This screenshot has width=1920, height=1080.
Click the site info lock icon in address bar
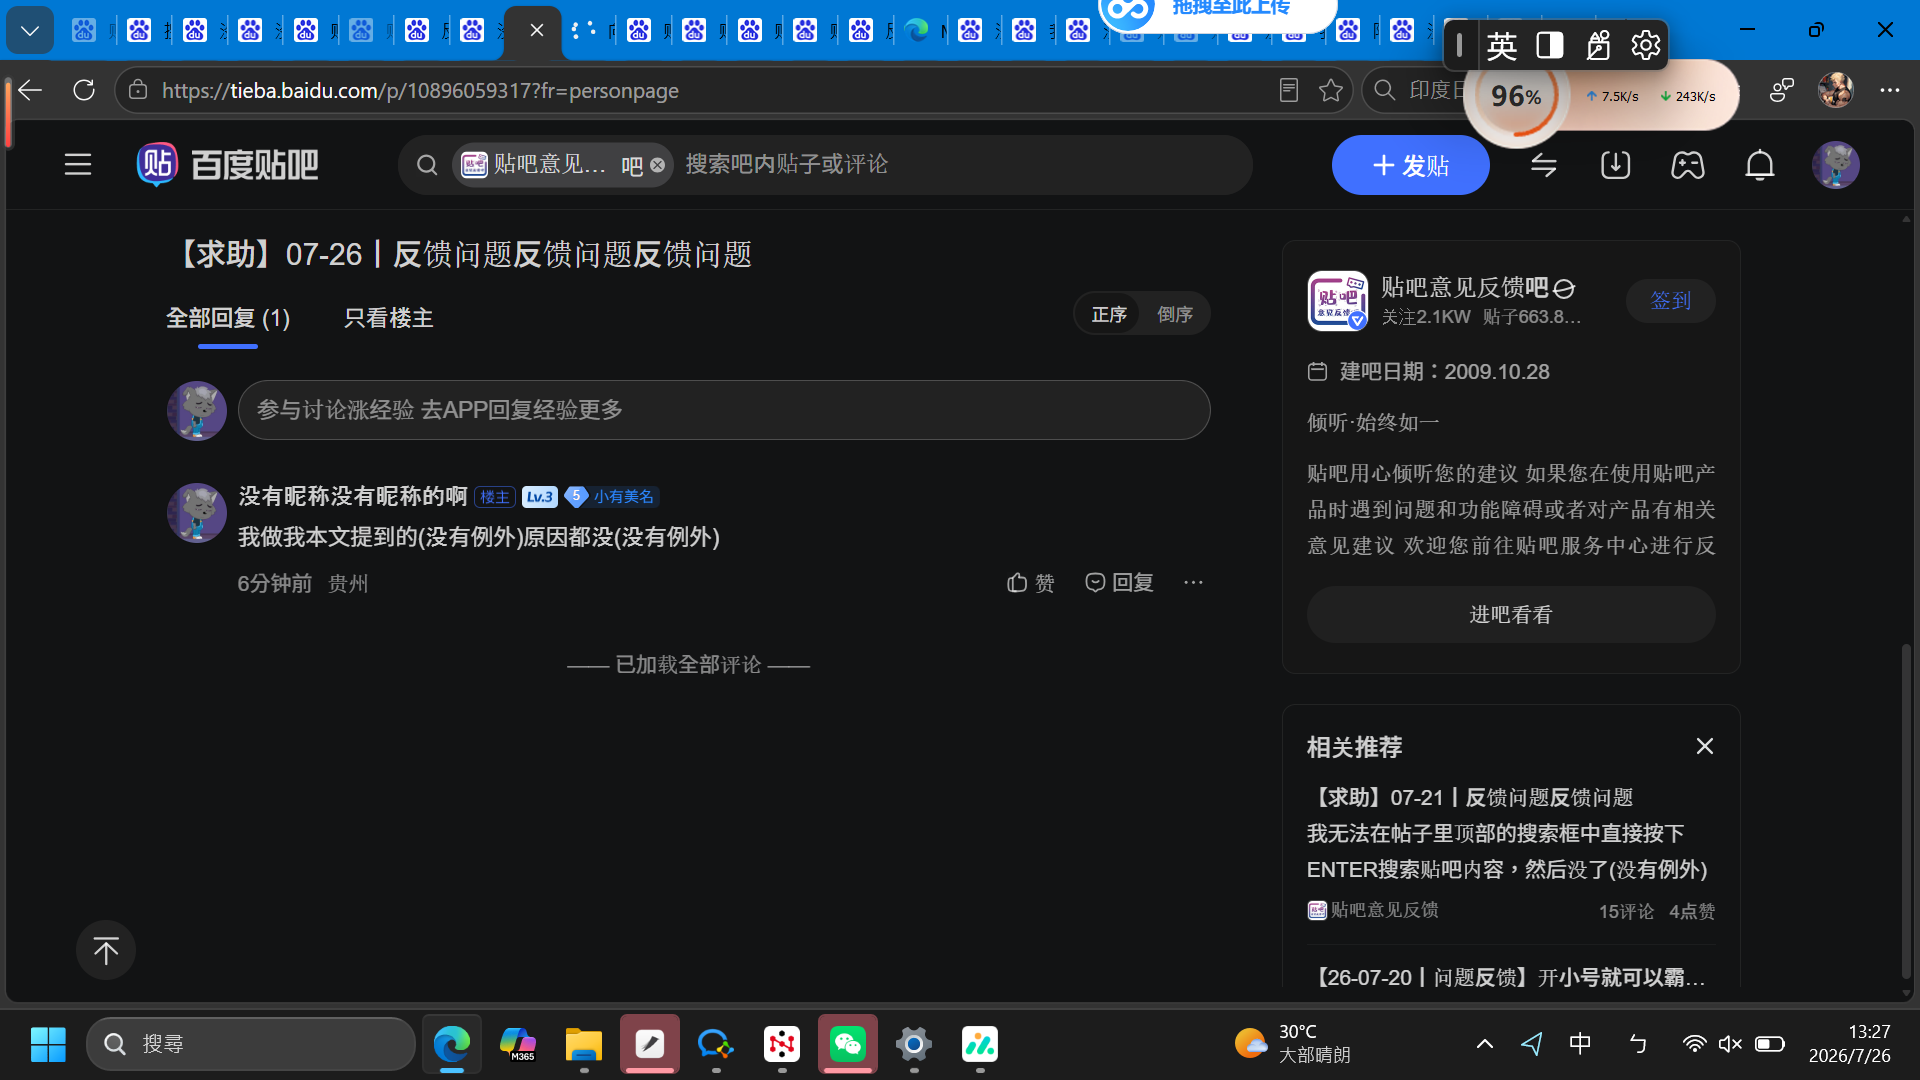(x=138, y=91)
